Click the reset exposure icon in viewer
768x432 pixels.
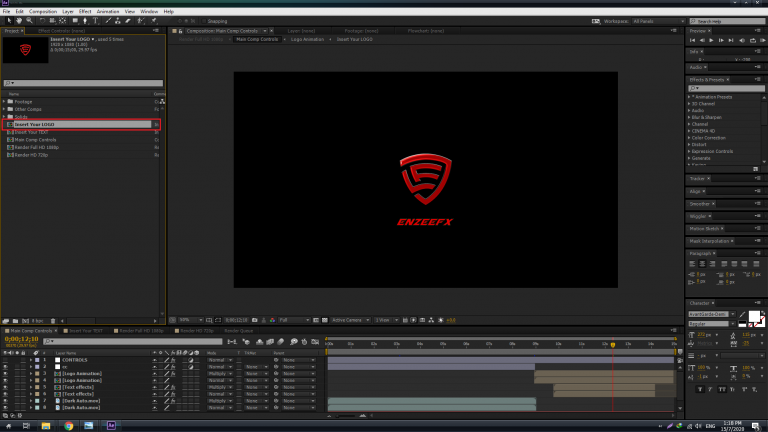tap(440, 320)
